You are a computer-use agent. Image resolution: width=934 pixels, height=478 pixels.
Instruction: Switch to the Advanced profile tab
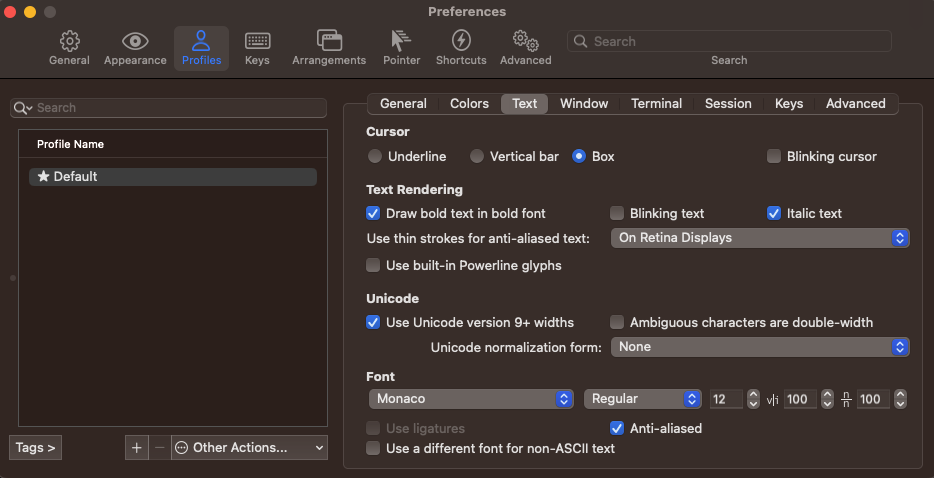point(855,104)
